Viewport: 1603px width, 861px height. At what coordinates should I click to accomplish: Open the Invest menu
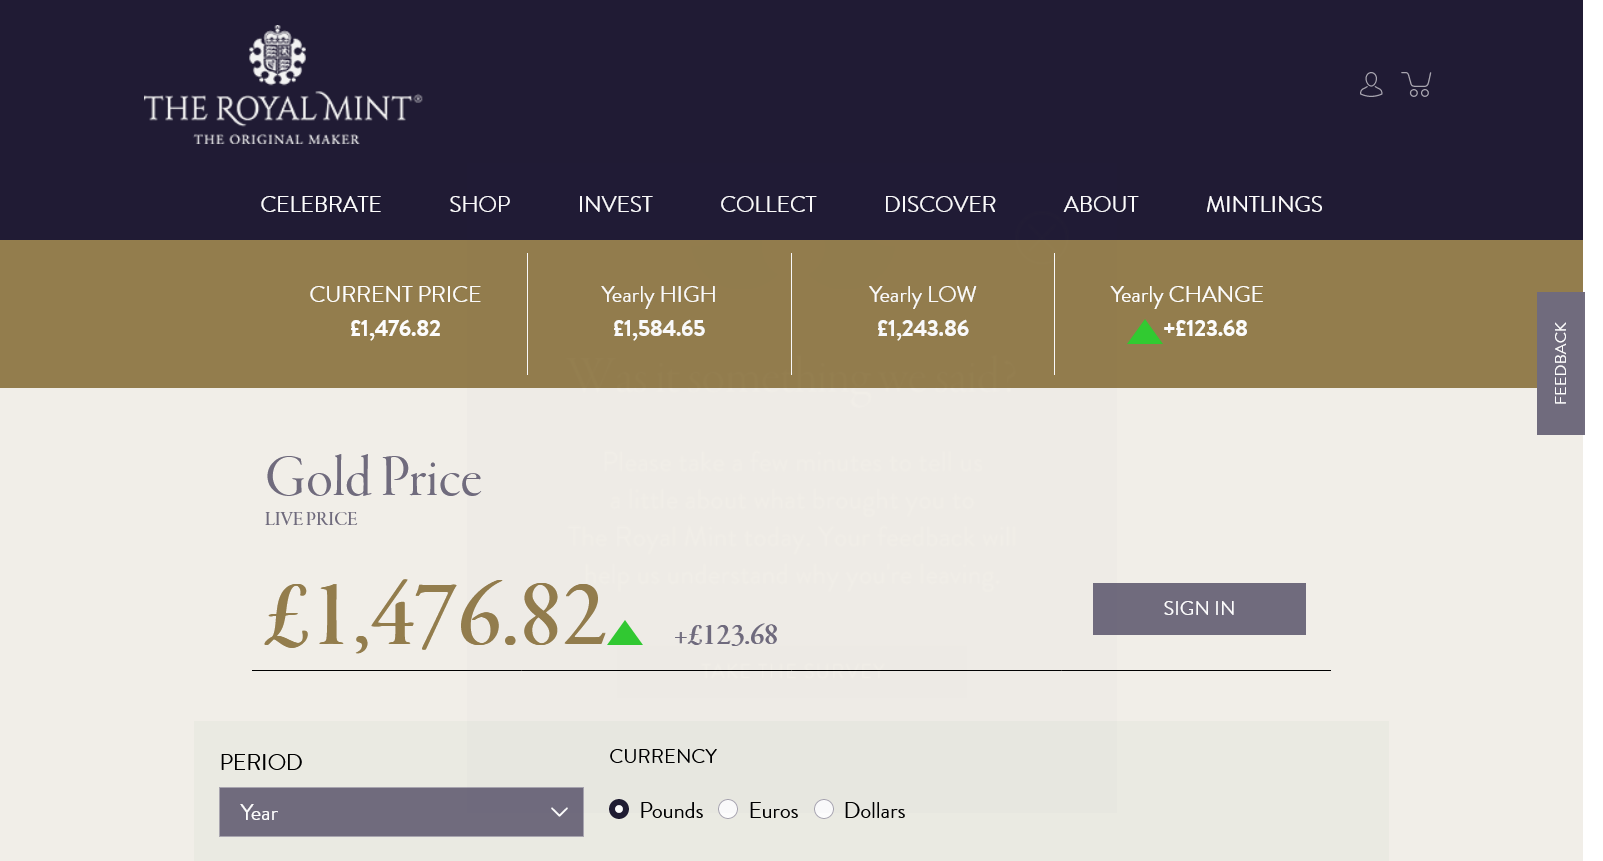615,204
